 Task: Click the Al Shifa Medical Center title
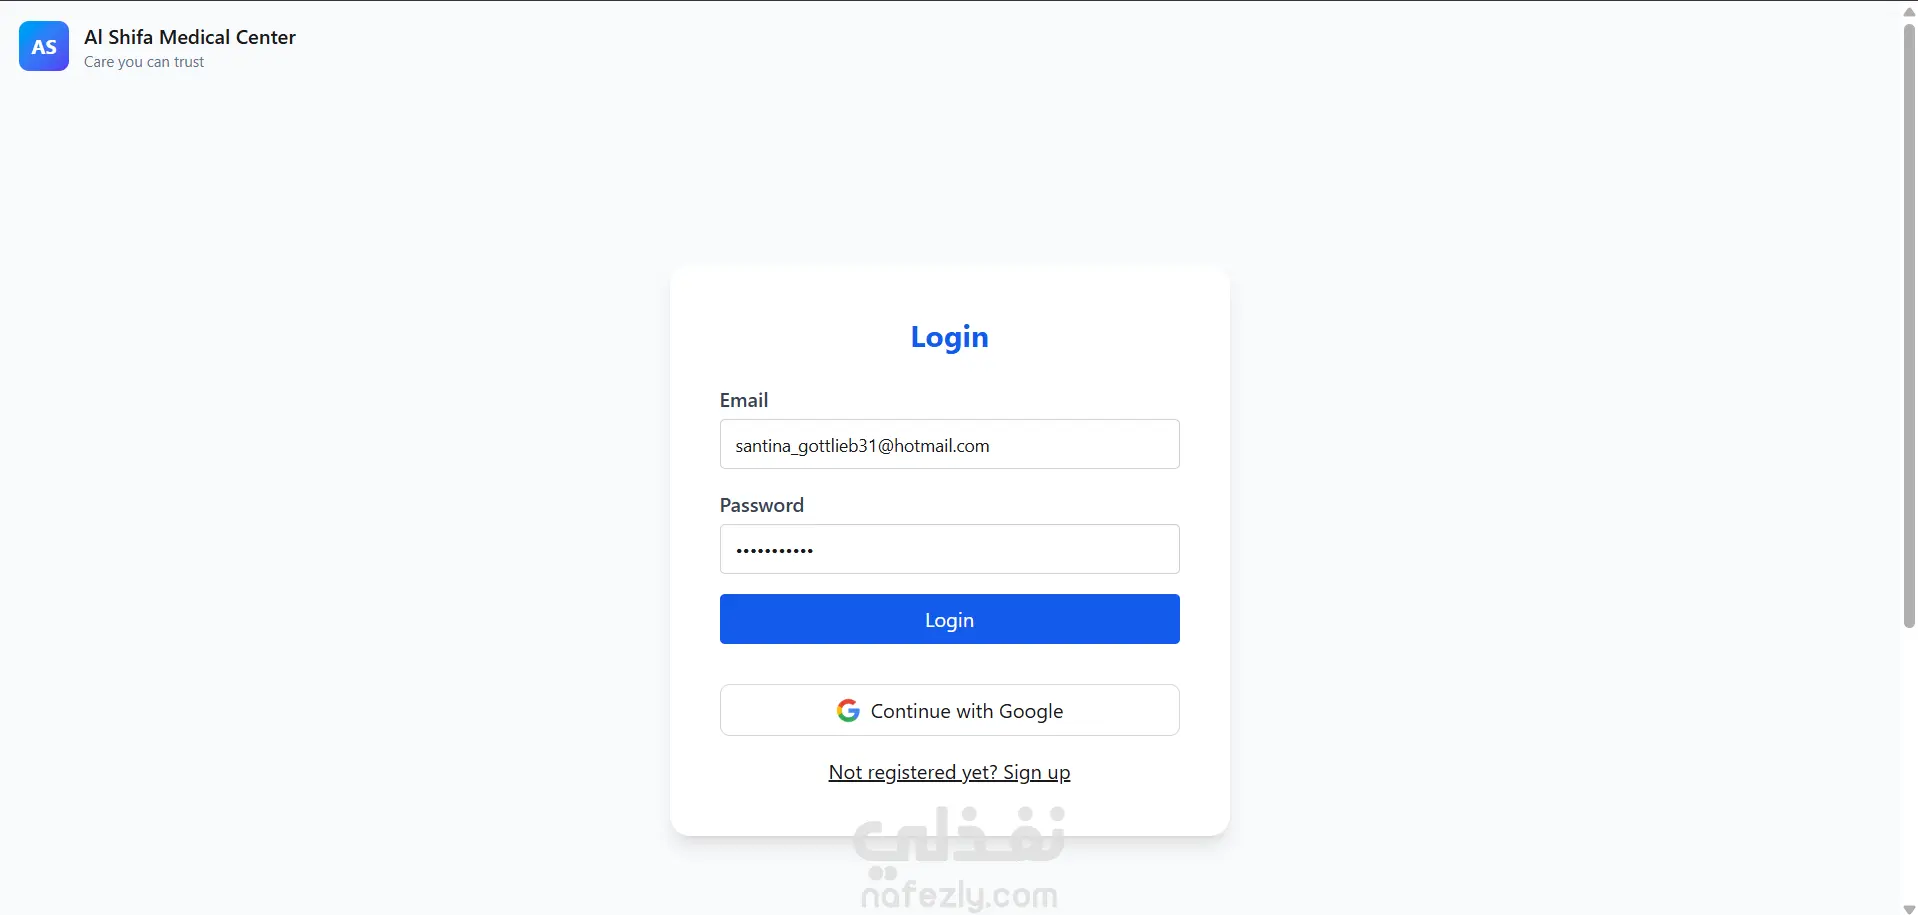click(x=190, y=37)
